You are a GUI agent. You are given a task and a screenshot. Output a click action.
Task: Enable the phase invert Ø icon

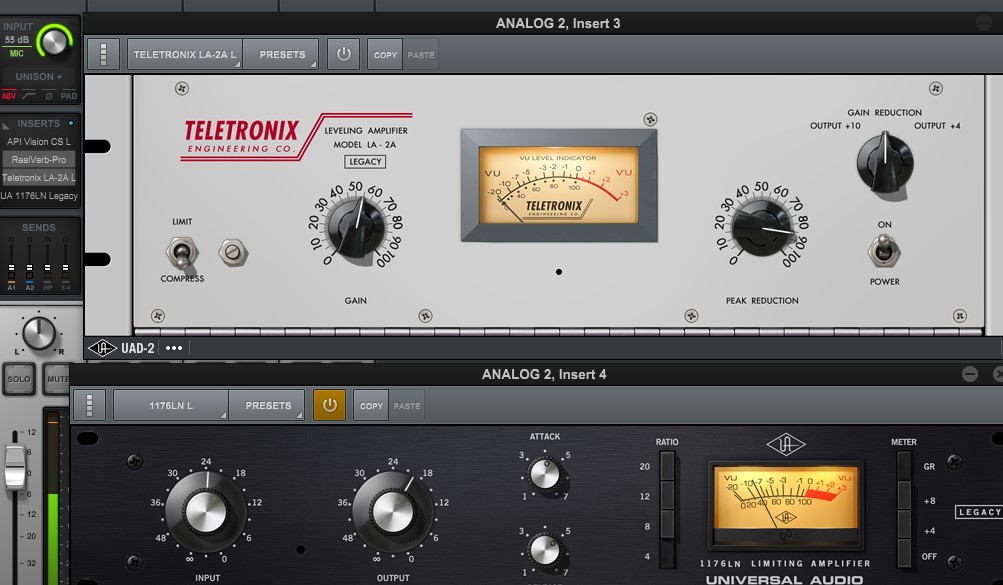click(48, 96)
